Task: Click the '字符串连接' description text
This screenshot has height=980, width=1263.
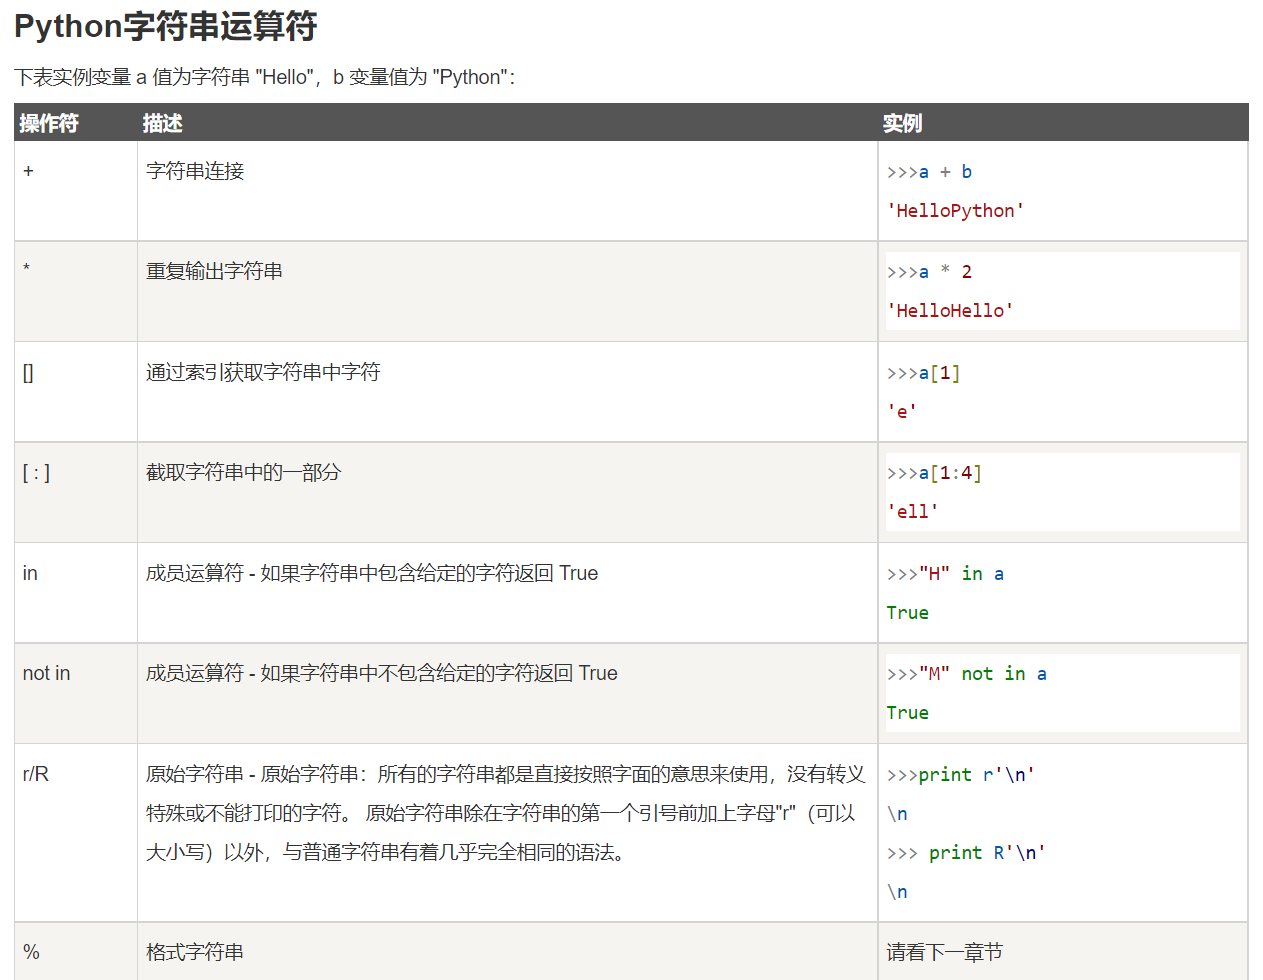Action: [195, 171]
